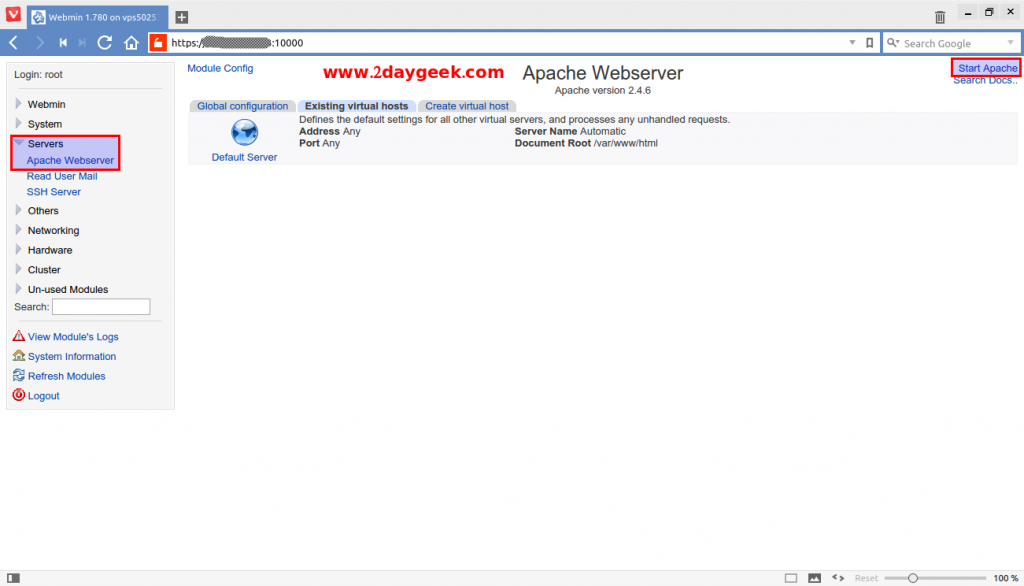Adjust the page zoom slider
This screenshot has height=586, width=1024.
click(912, 577)
